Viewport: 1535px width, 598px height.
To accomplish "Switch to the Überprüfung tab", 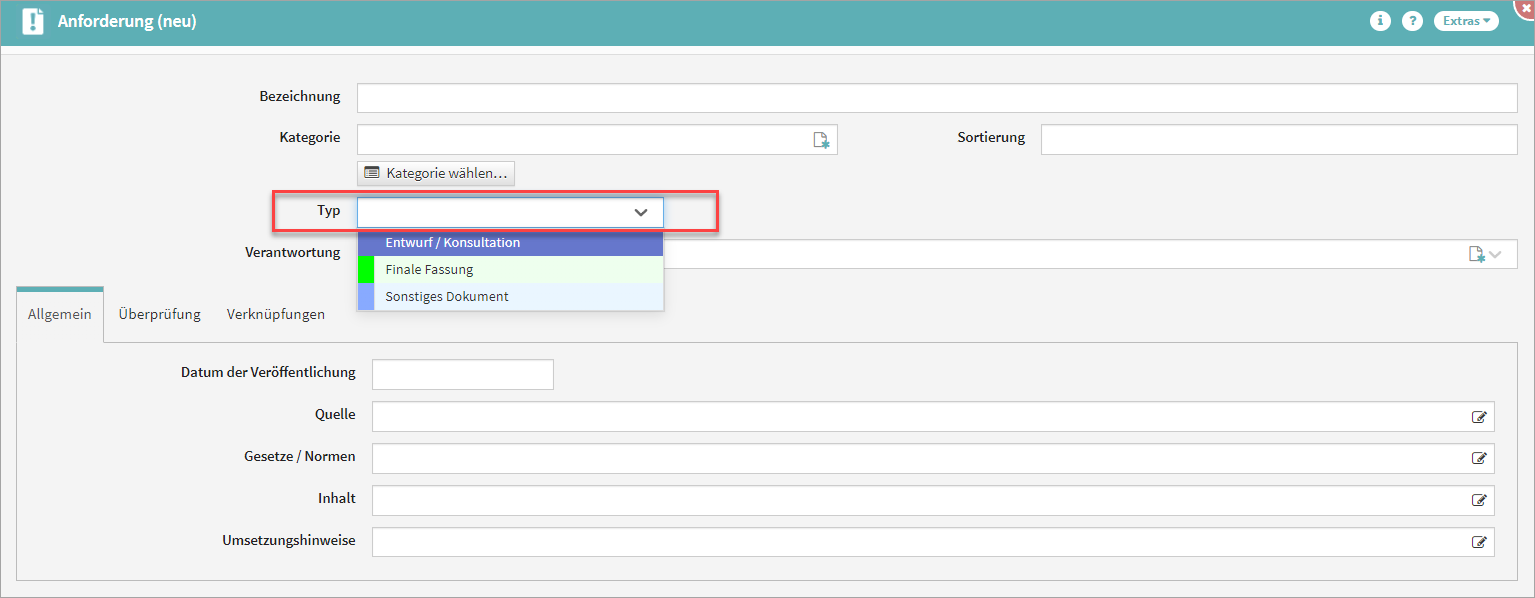I will (x=159, y=314).
